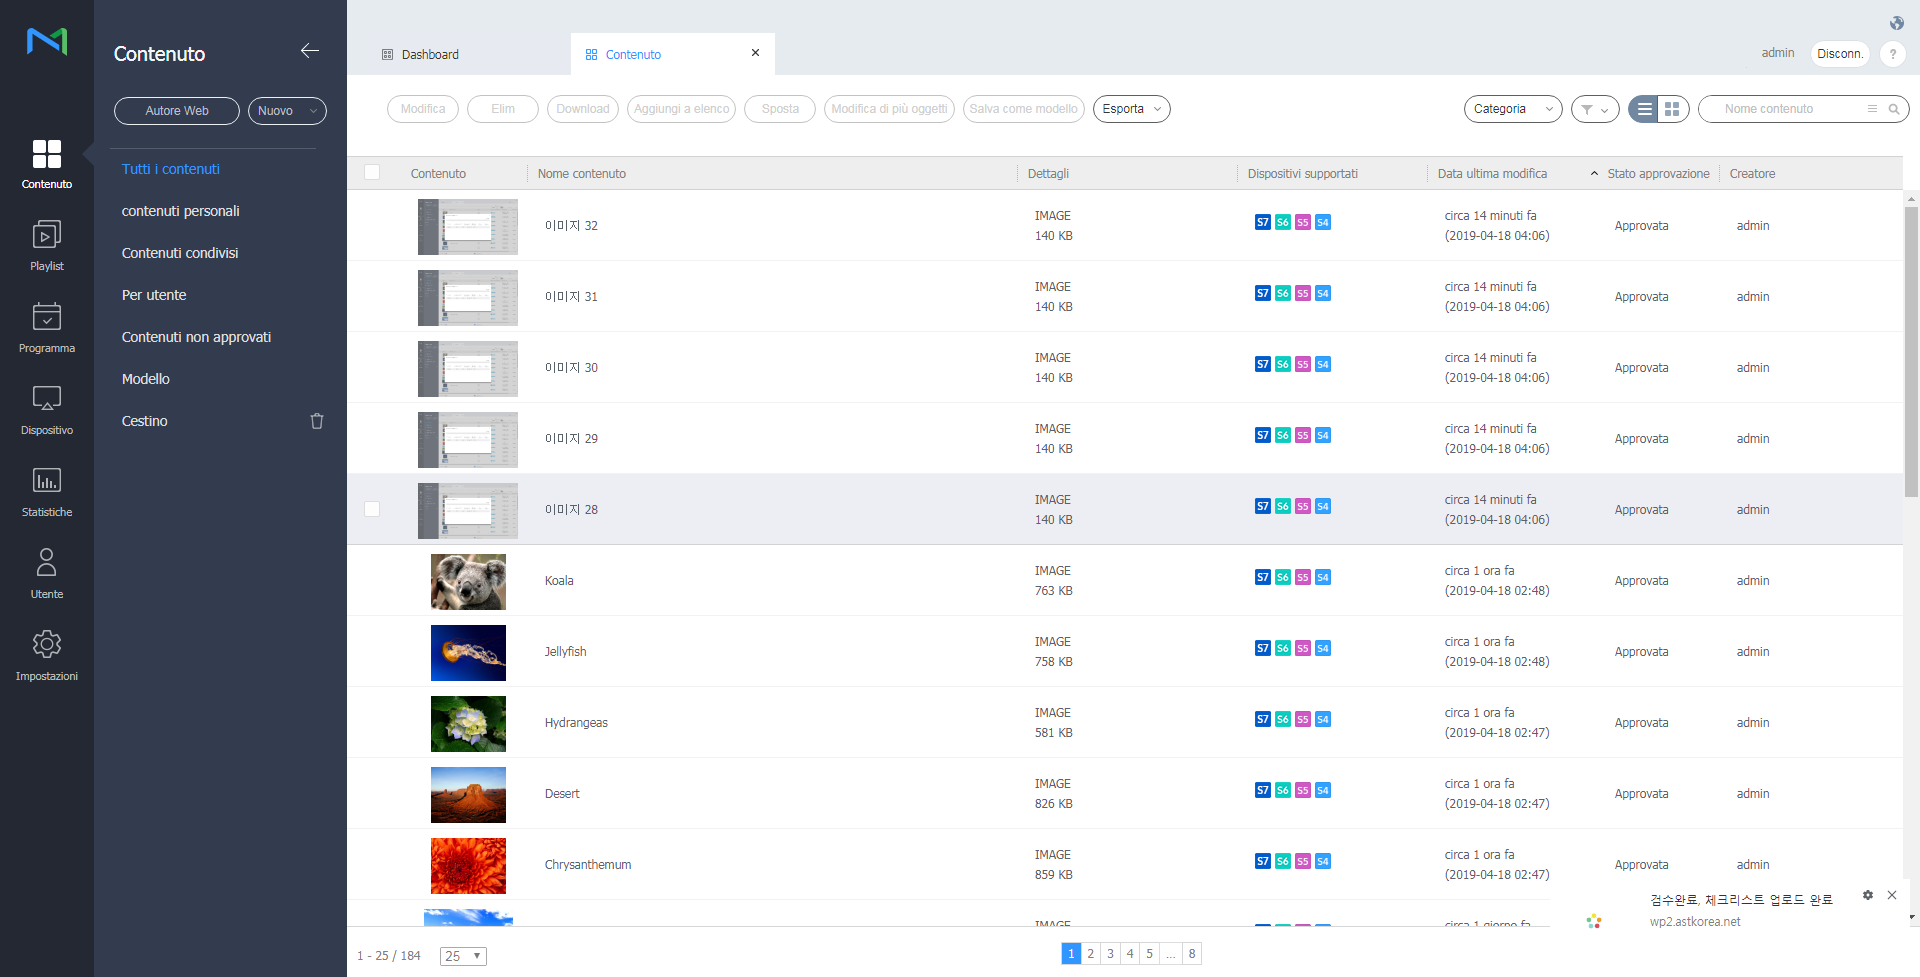Screen dimensions: 1920x977
Task: Open Statistiche chart icon
Action: tap(46, 492)
